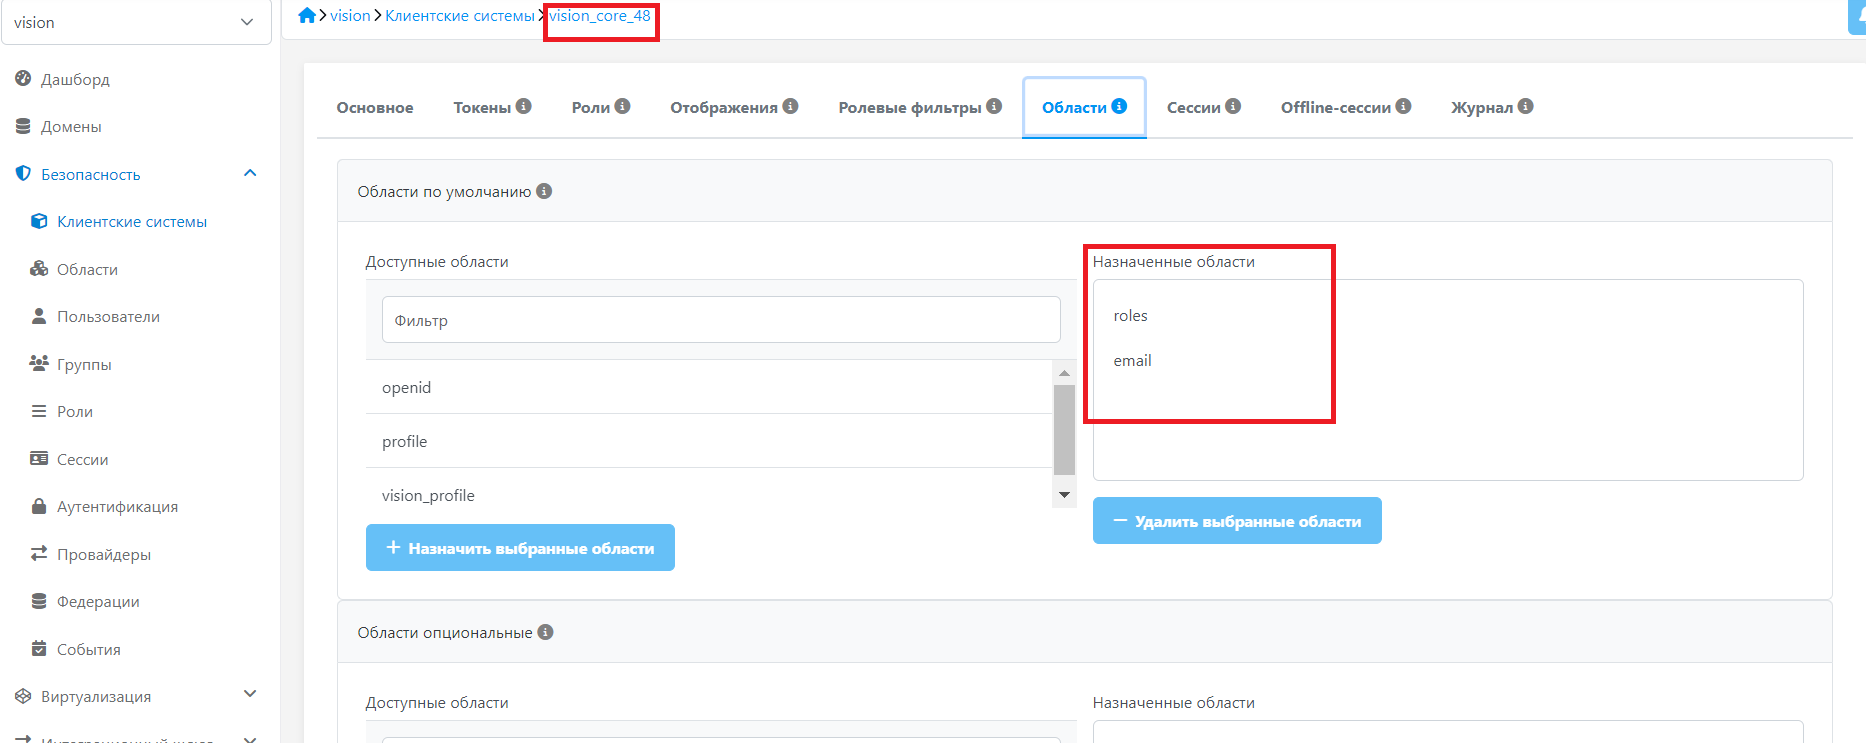This screenshot has width=1866, height=743.
Task: Switch to the Сессии tab
Action: click(x=1193, y=108)
